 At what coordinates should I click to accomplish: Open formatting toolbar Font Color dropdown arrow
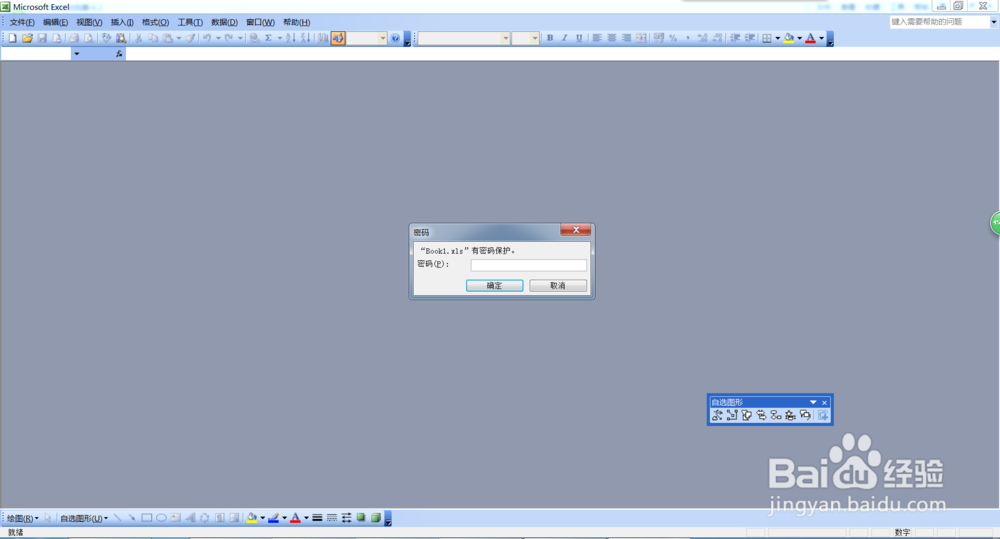point(821,38)
